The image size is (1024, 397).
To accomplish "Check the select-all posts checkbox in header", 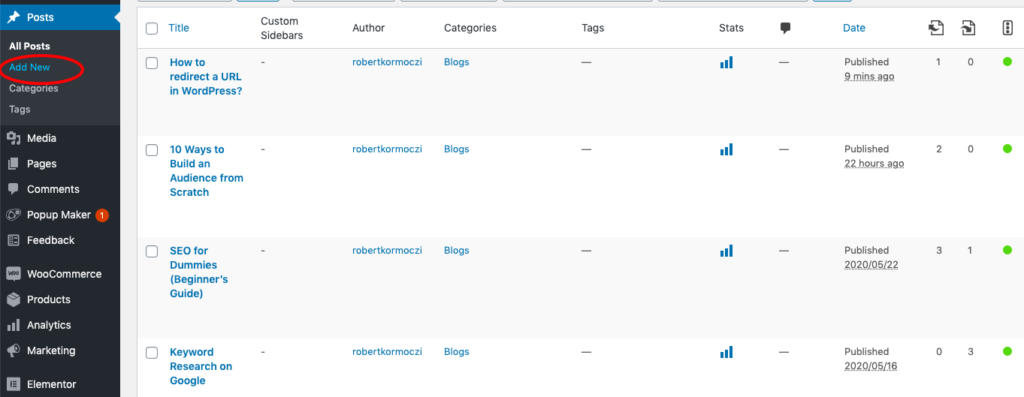I will click(152, 28).
